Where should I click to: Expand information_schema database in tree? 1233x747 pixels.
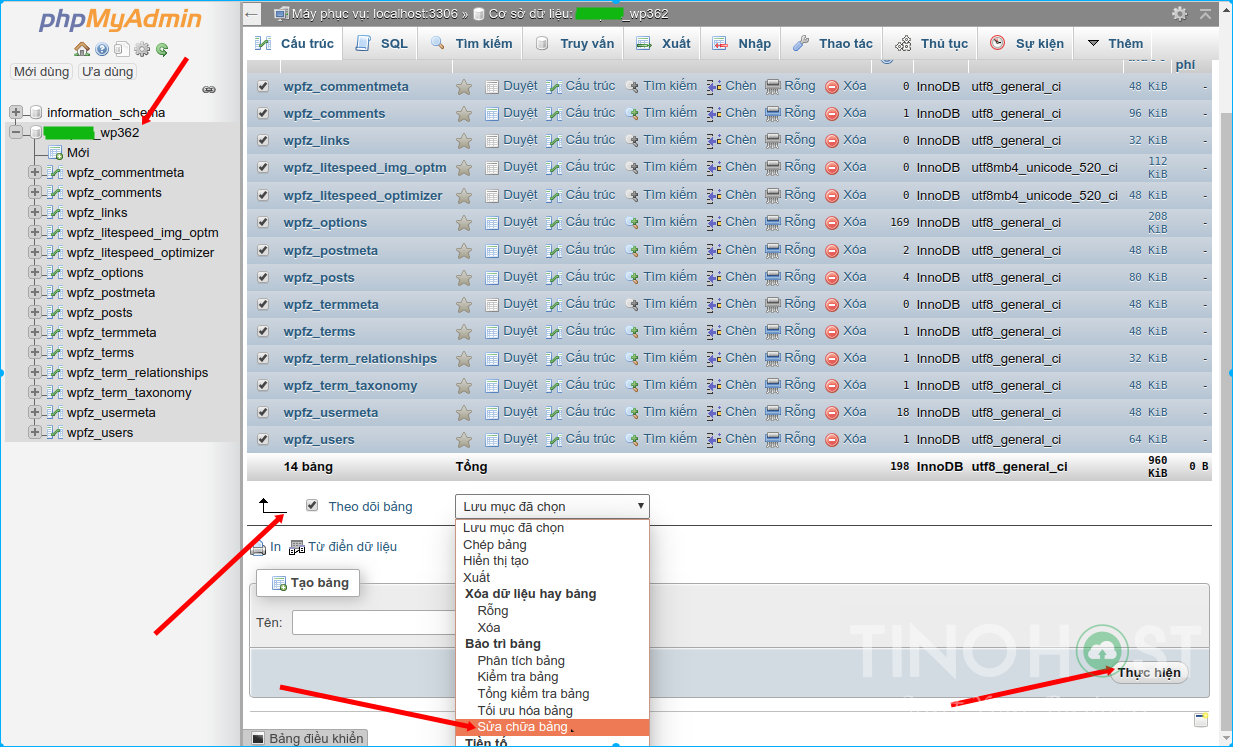click(x=15, y=112)
